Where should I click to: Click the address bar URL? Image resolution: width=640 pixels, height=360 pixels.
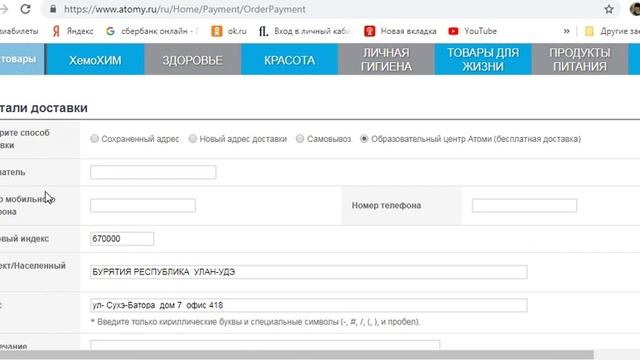[x=185, y=9]
